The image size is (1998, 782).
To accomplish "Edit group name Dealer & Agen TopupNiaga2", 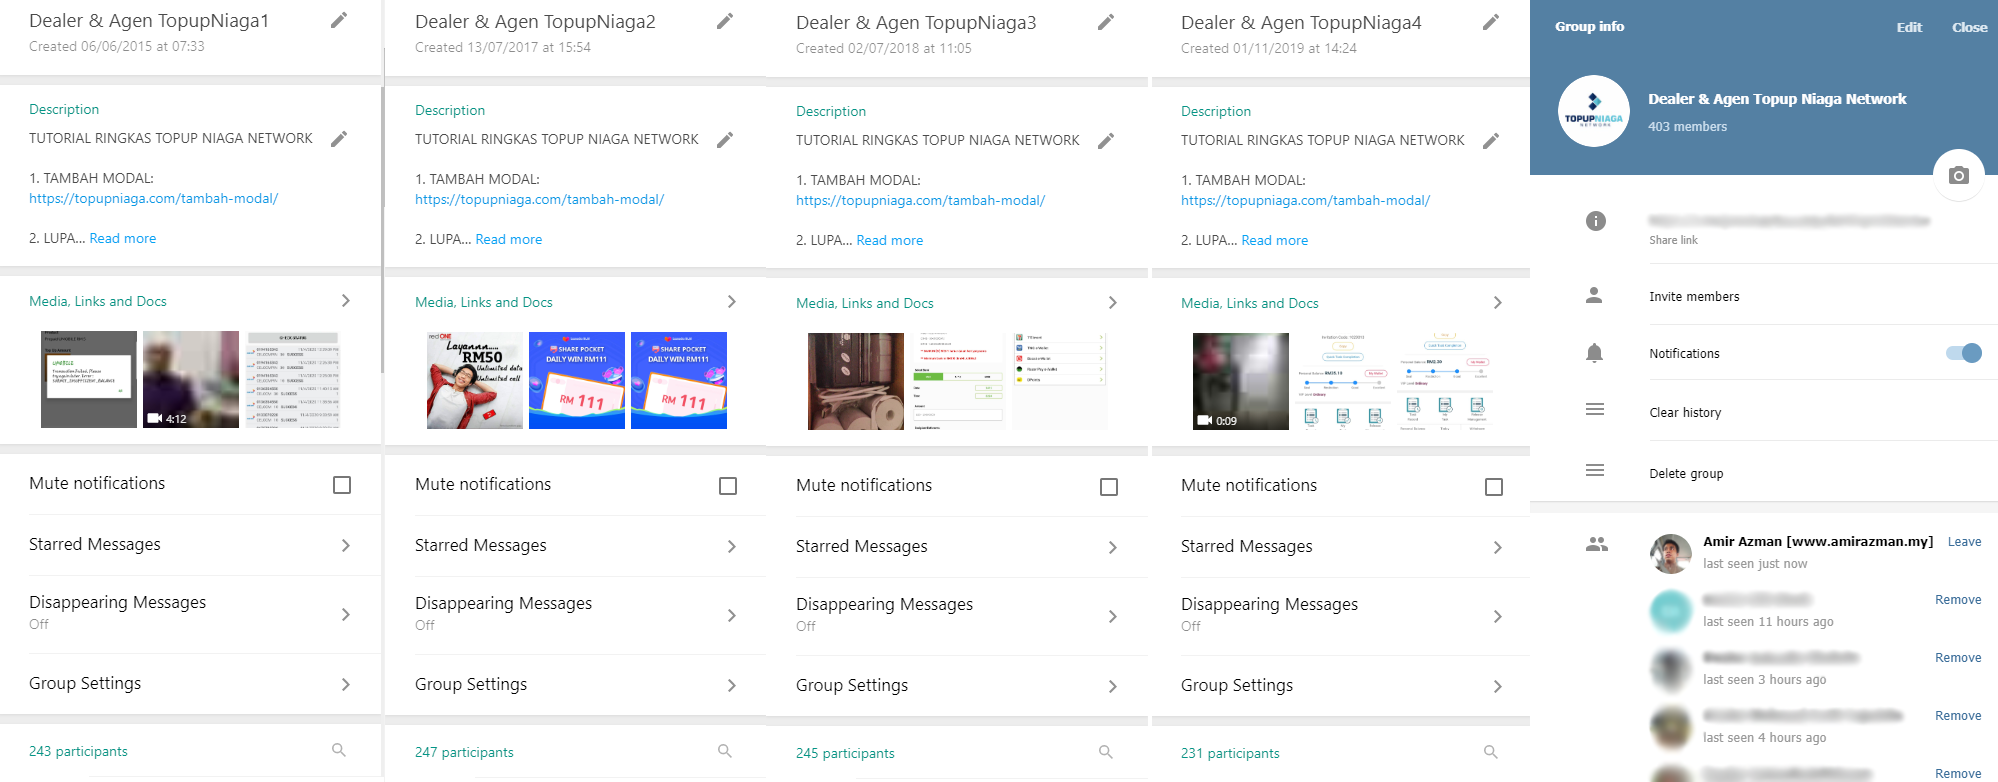I will coord(725,21).
